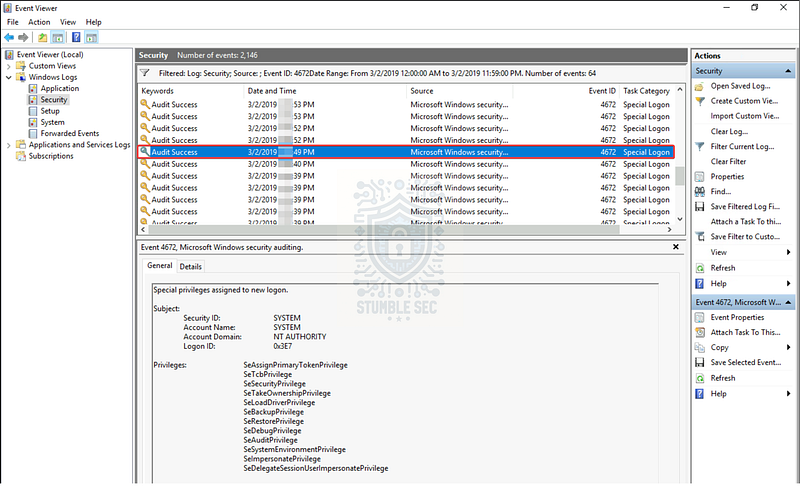Click the upper Refresh icon under Security actions
The width and height of the screenshot is (800, 496).
point(699,268)
